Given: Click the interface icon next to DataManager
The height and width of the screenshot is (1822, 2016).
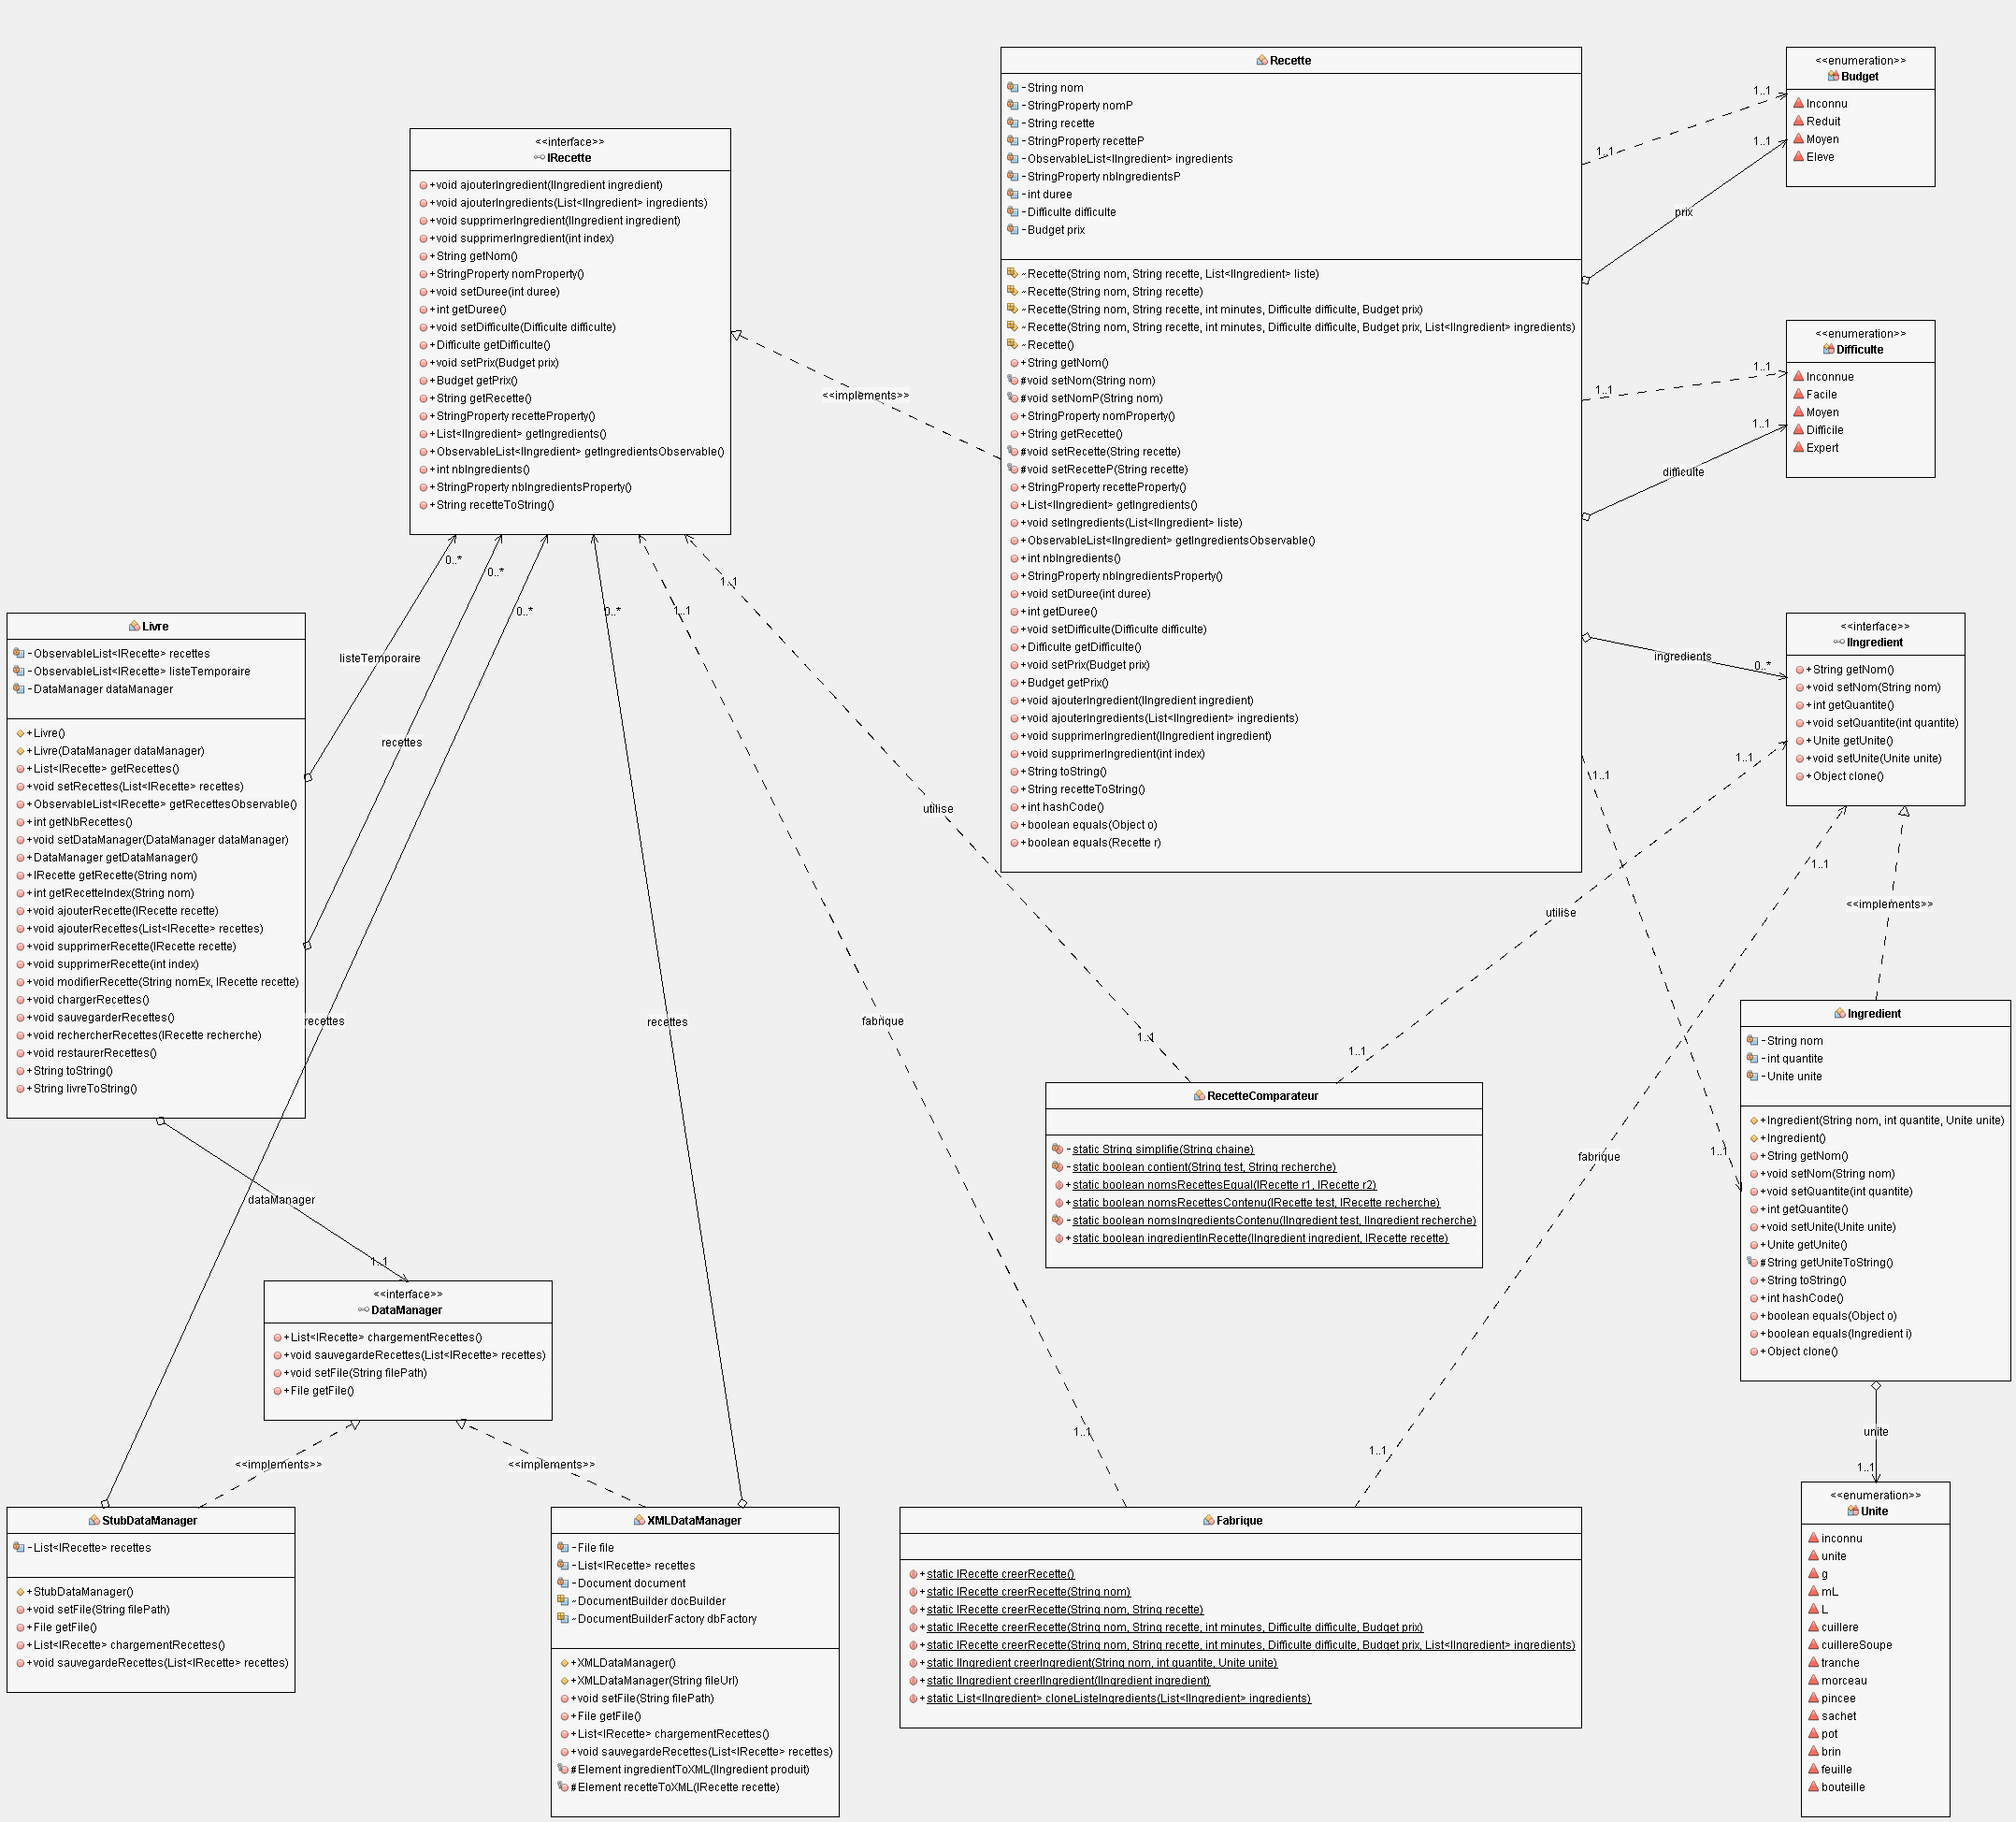Looking at the screenshot, I should coord(363,1311).
